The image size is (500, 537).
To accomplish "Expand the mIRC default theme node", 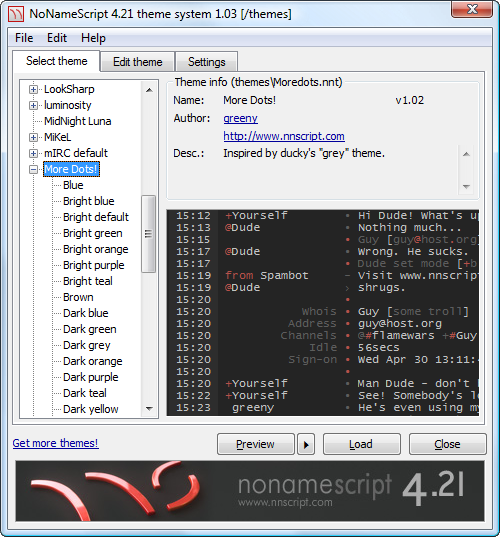I will pos(33,153).
